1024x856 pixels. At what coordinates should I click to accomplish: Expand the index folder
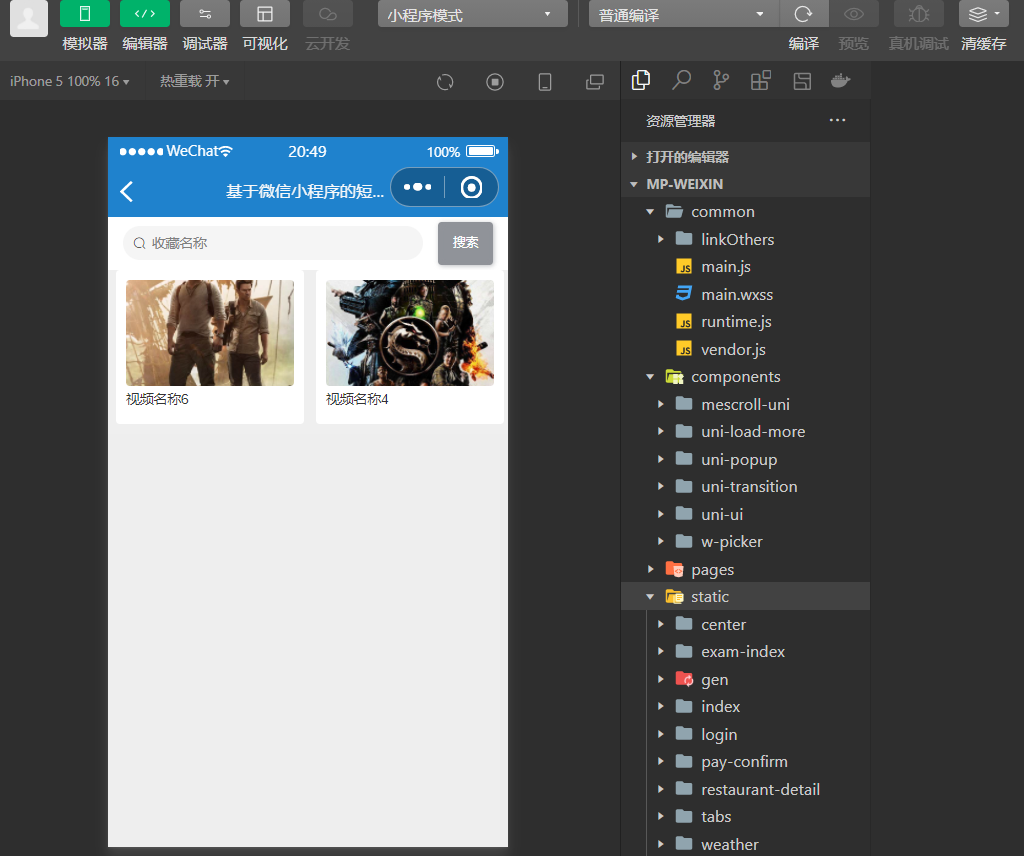(746, 706)
